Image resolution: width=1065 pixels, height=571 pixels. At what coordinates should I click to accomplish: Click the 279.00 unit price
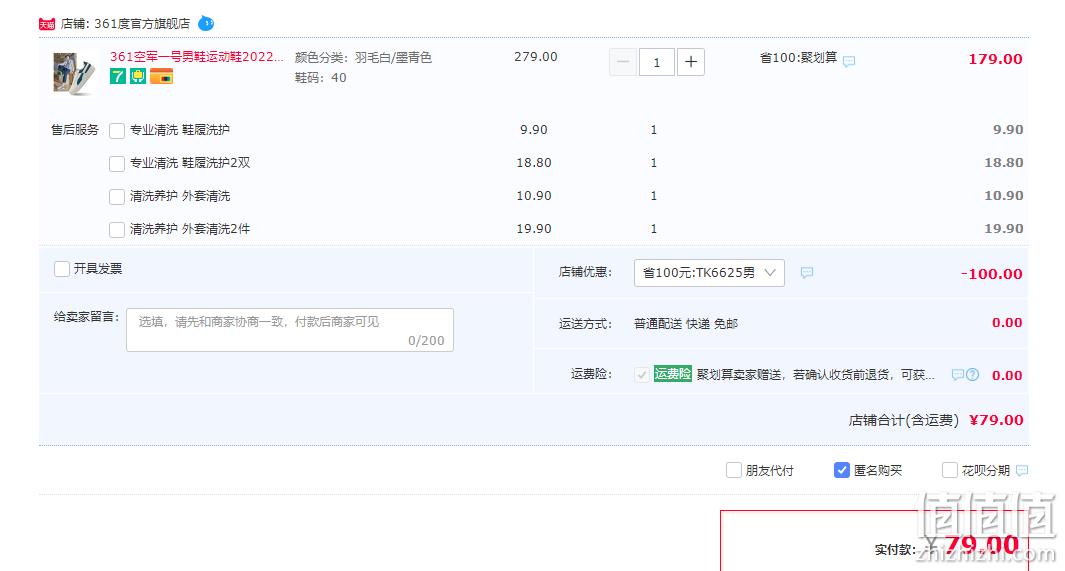tap(536, 57)
